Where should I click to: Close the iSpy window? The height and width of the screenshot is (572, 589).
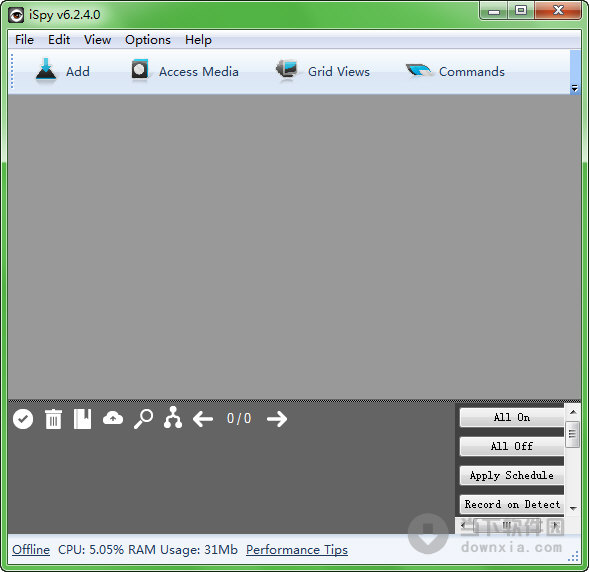click(558, 11)
